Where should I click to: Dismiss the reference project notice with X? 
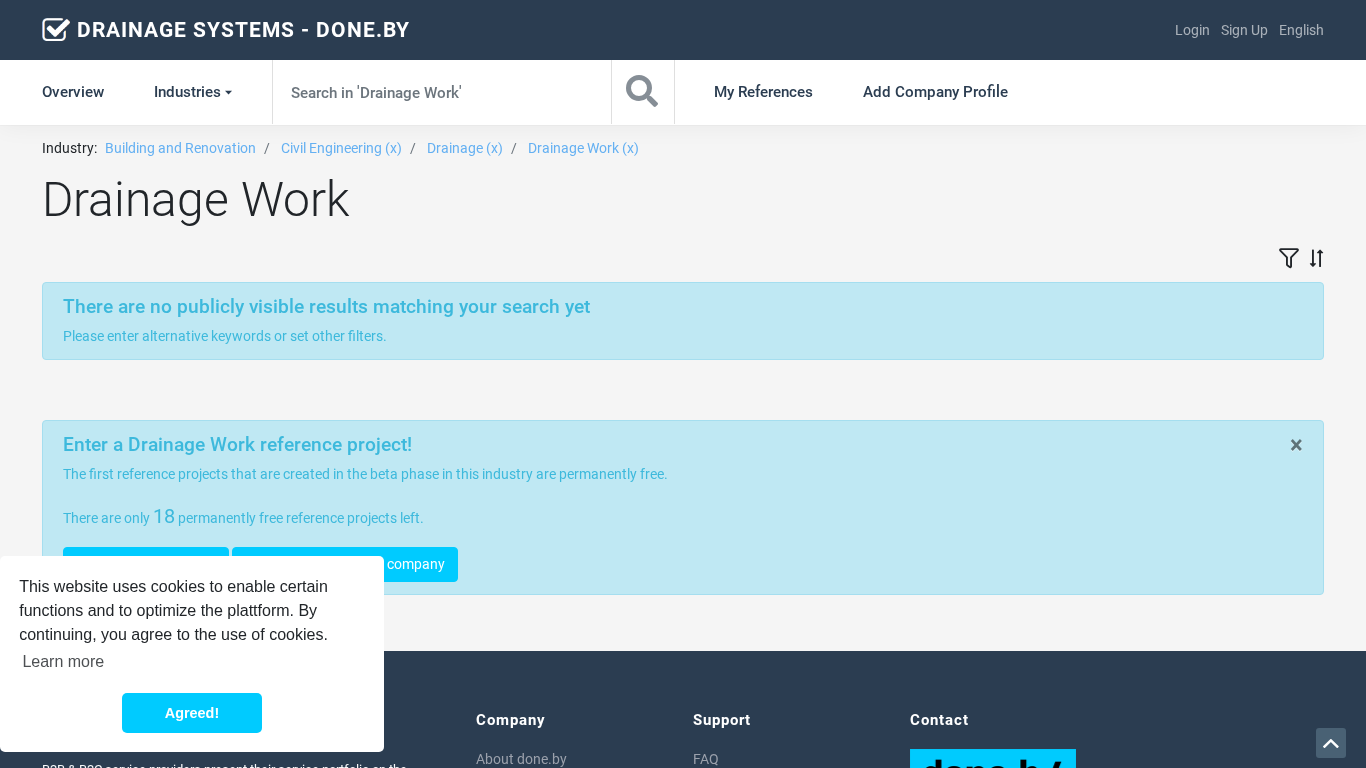click(x=1296, y=445)
